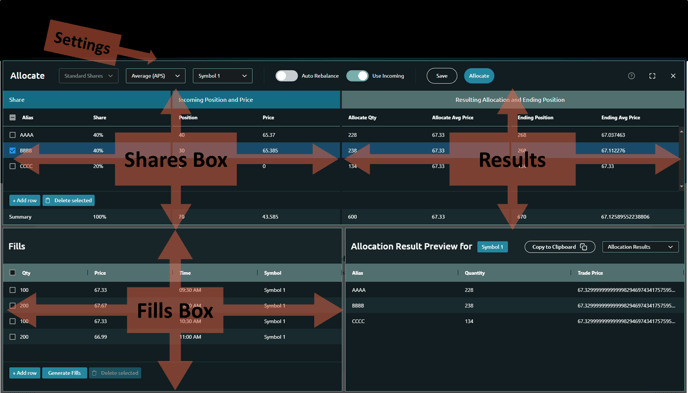Disable the Use Incoming switch
Image resolution: width=688 pixels, height=393 pixels.
(x=357, y=76)
